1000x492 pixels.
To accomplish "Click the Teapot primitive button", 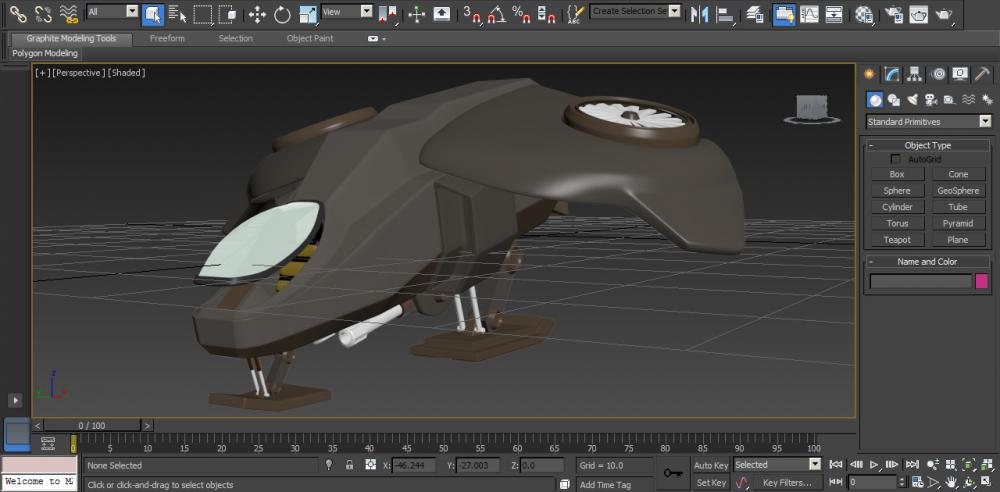I will point(897,240).
